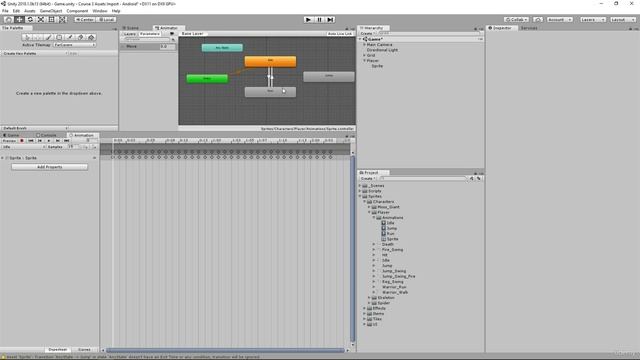Click the add parameter plus button

coord(173,40)
